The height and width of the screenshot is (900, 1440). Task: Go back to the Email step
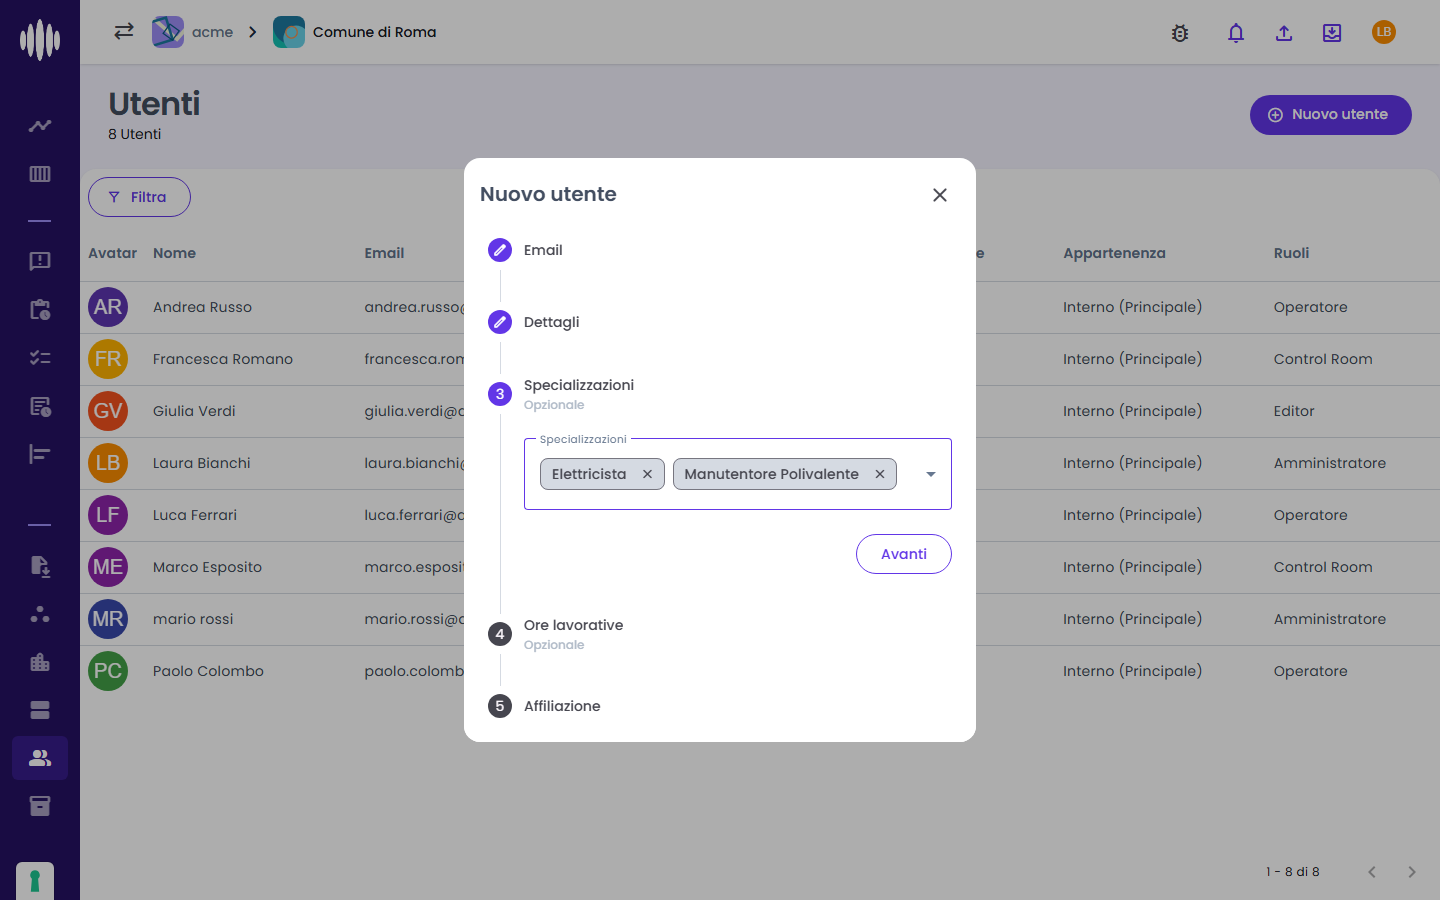[543, 250]
